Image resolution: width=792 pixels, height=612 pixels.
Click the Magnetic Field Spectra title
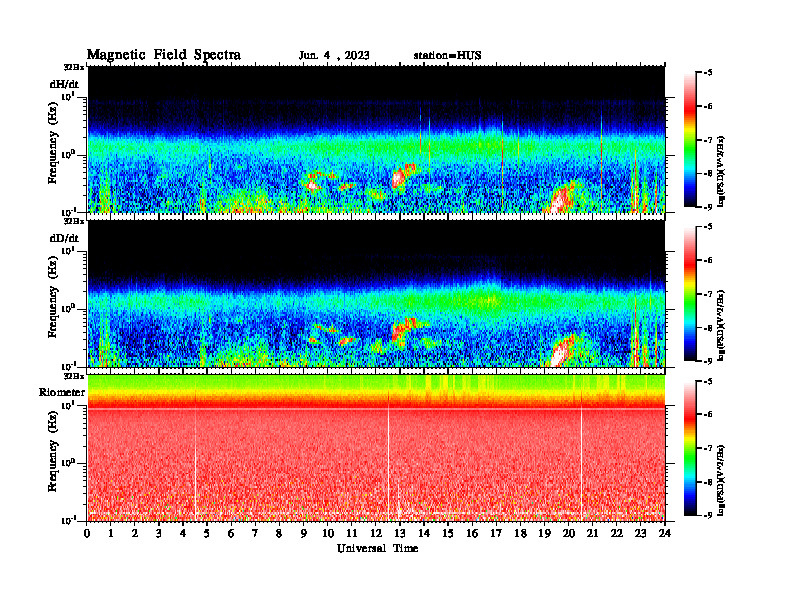click(164, 55)
